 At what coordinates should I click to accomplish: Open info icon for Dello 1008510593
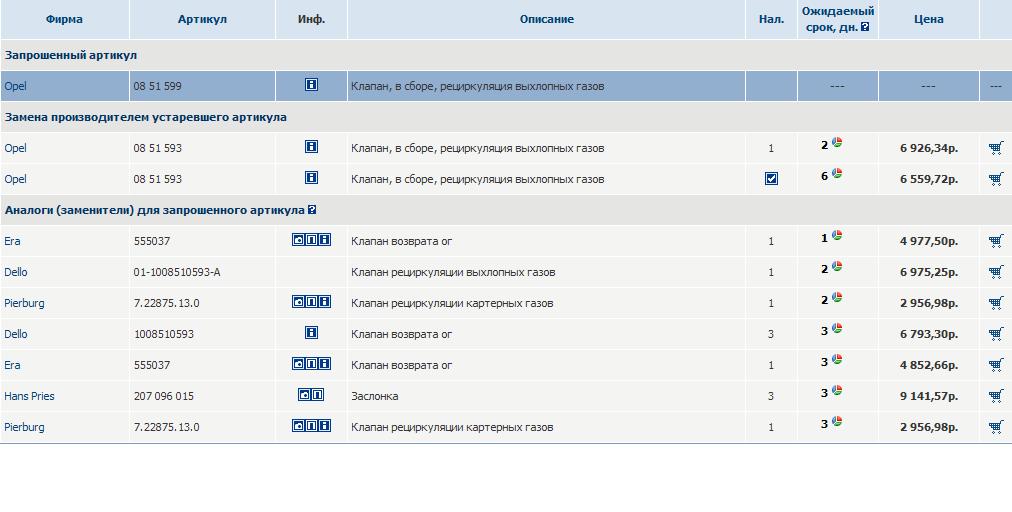(311, 334)
